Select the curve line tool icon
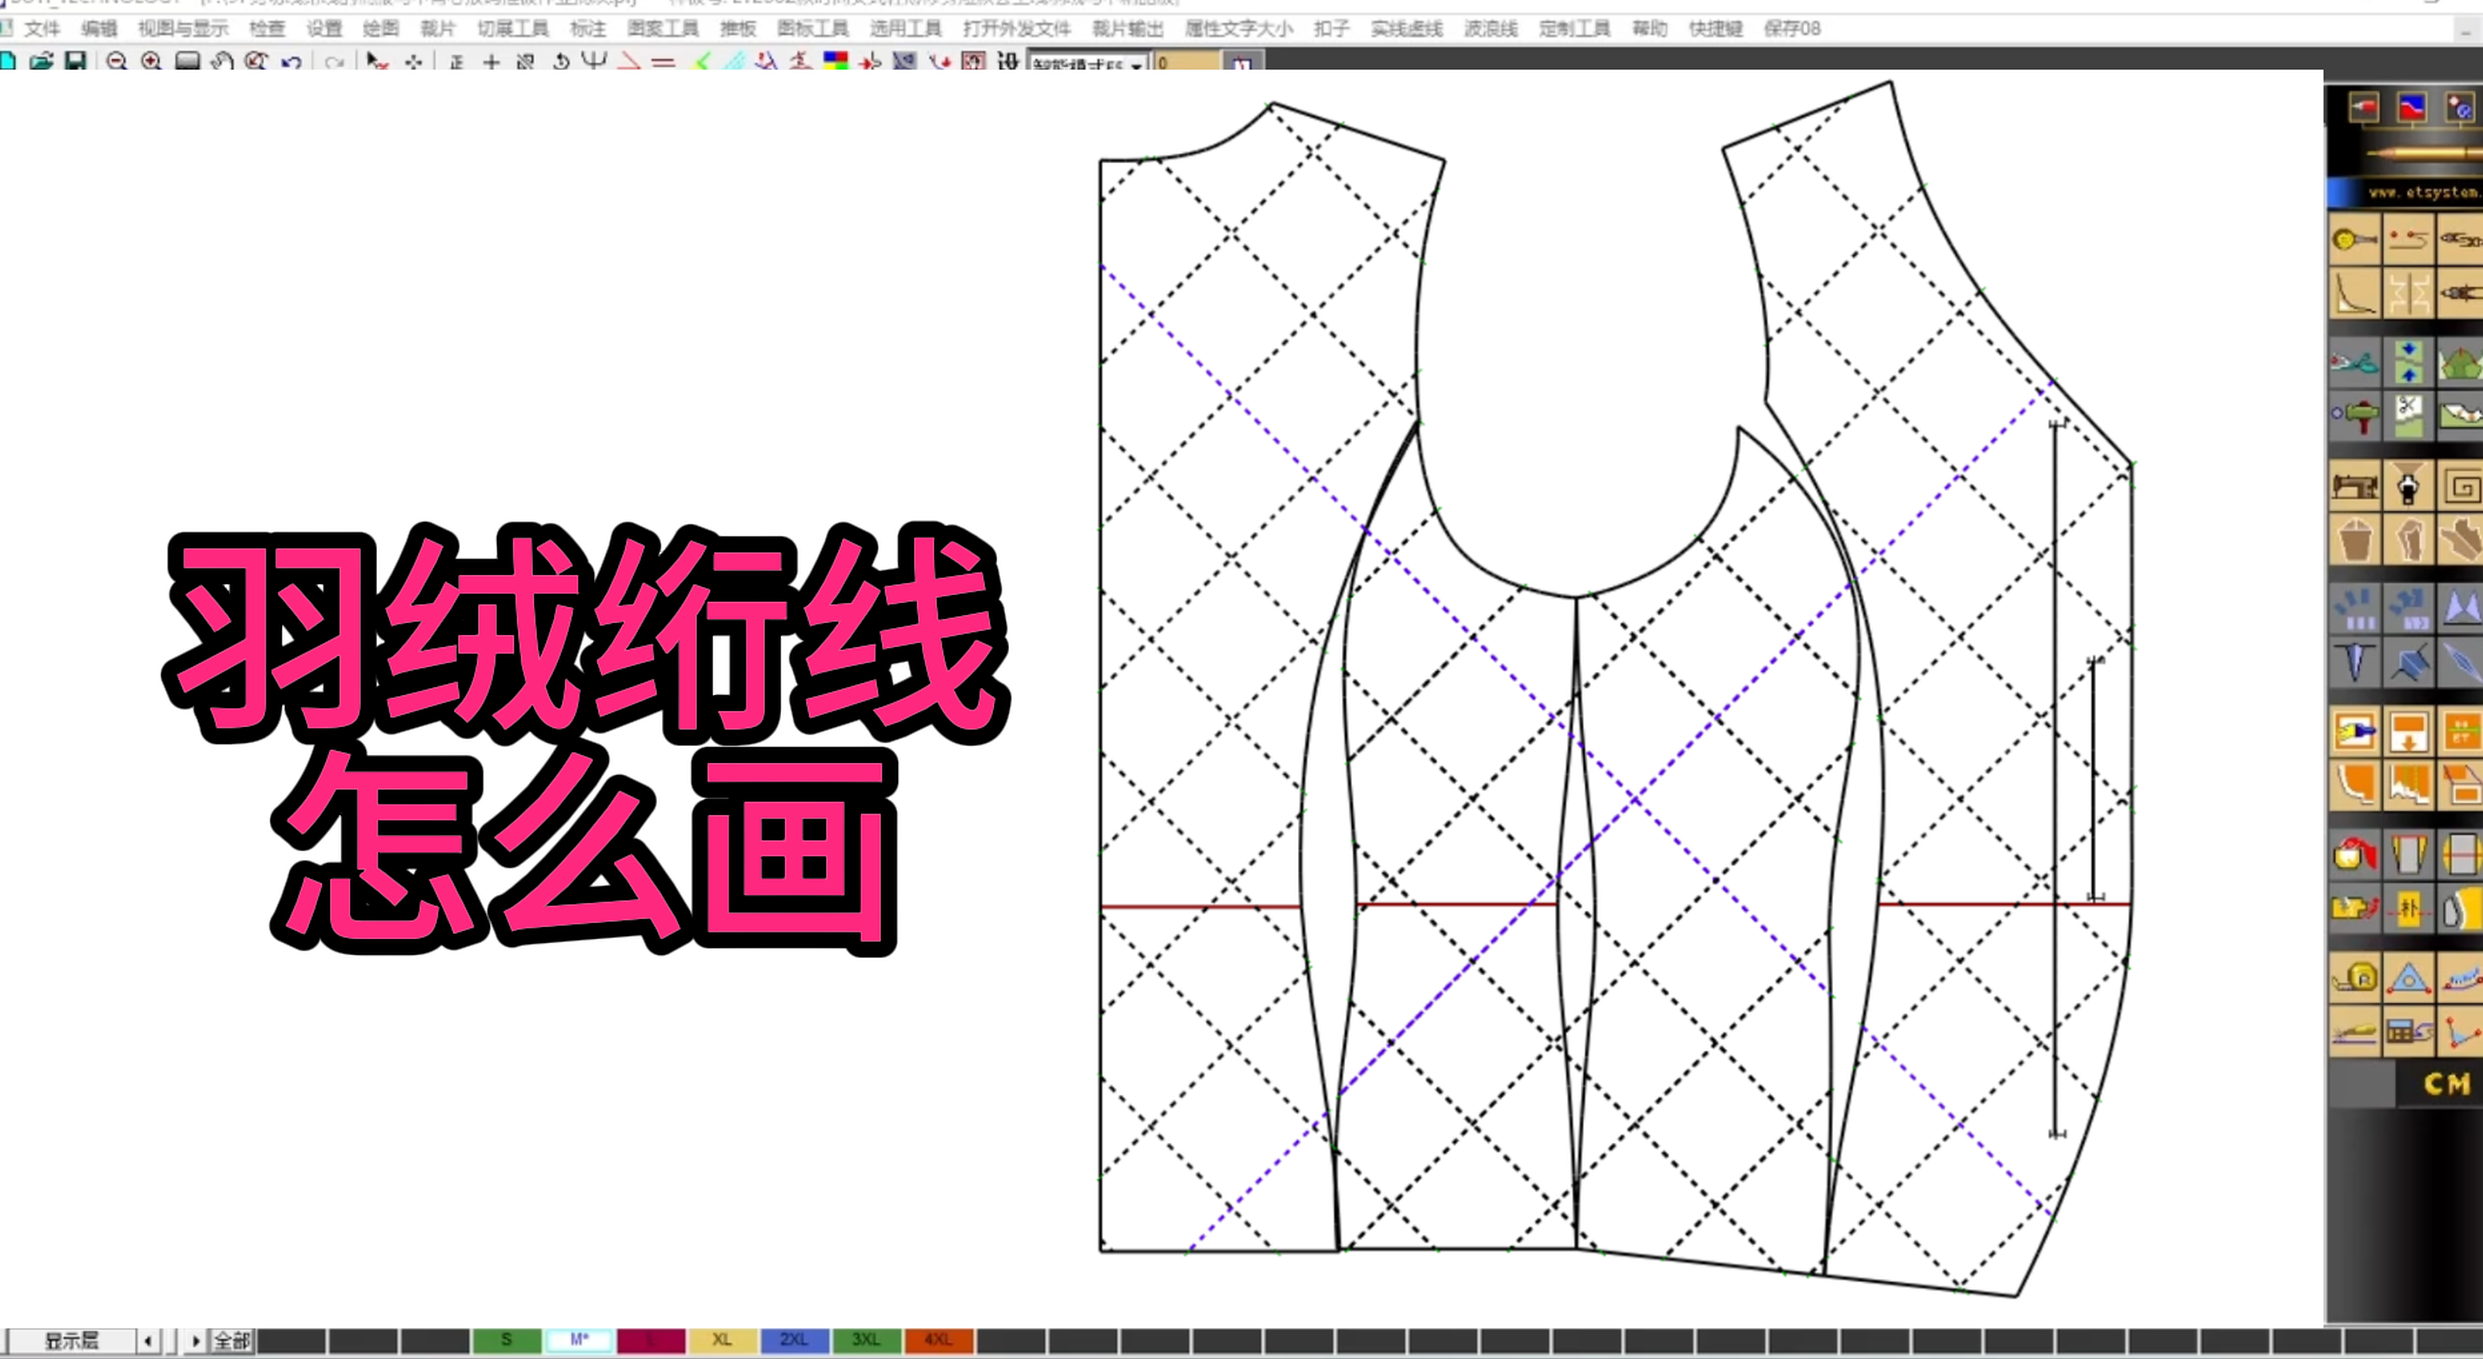The height and width of the screenshot is (1359, 2483). (x=2354, y=295)
